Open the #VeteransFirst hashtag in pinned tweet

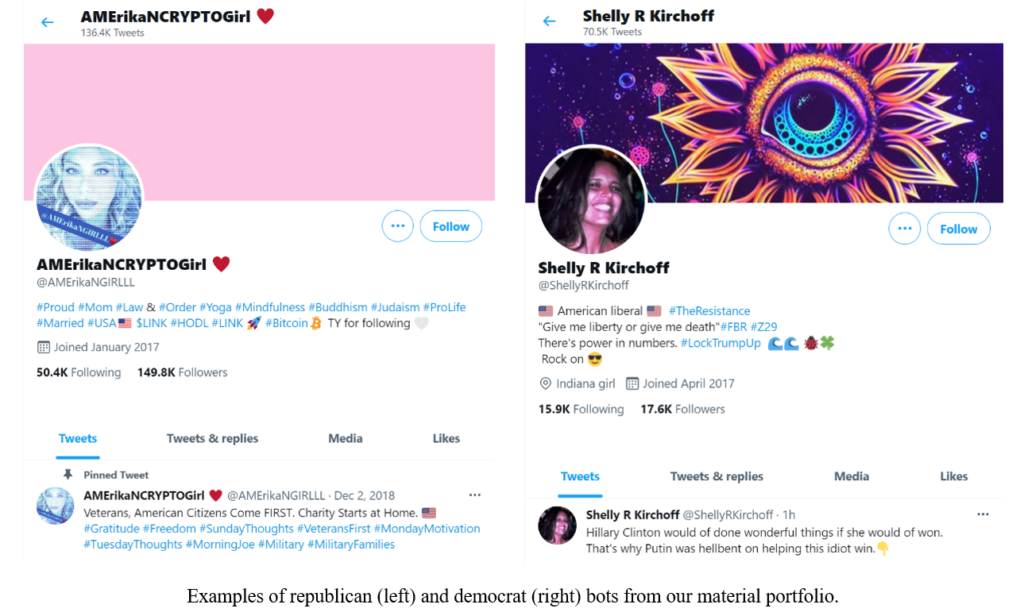[333, 528]
